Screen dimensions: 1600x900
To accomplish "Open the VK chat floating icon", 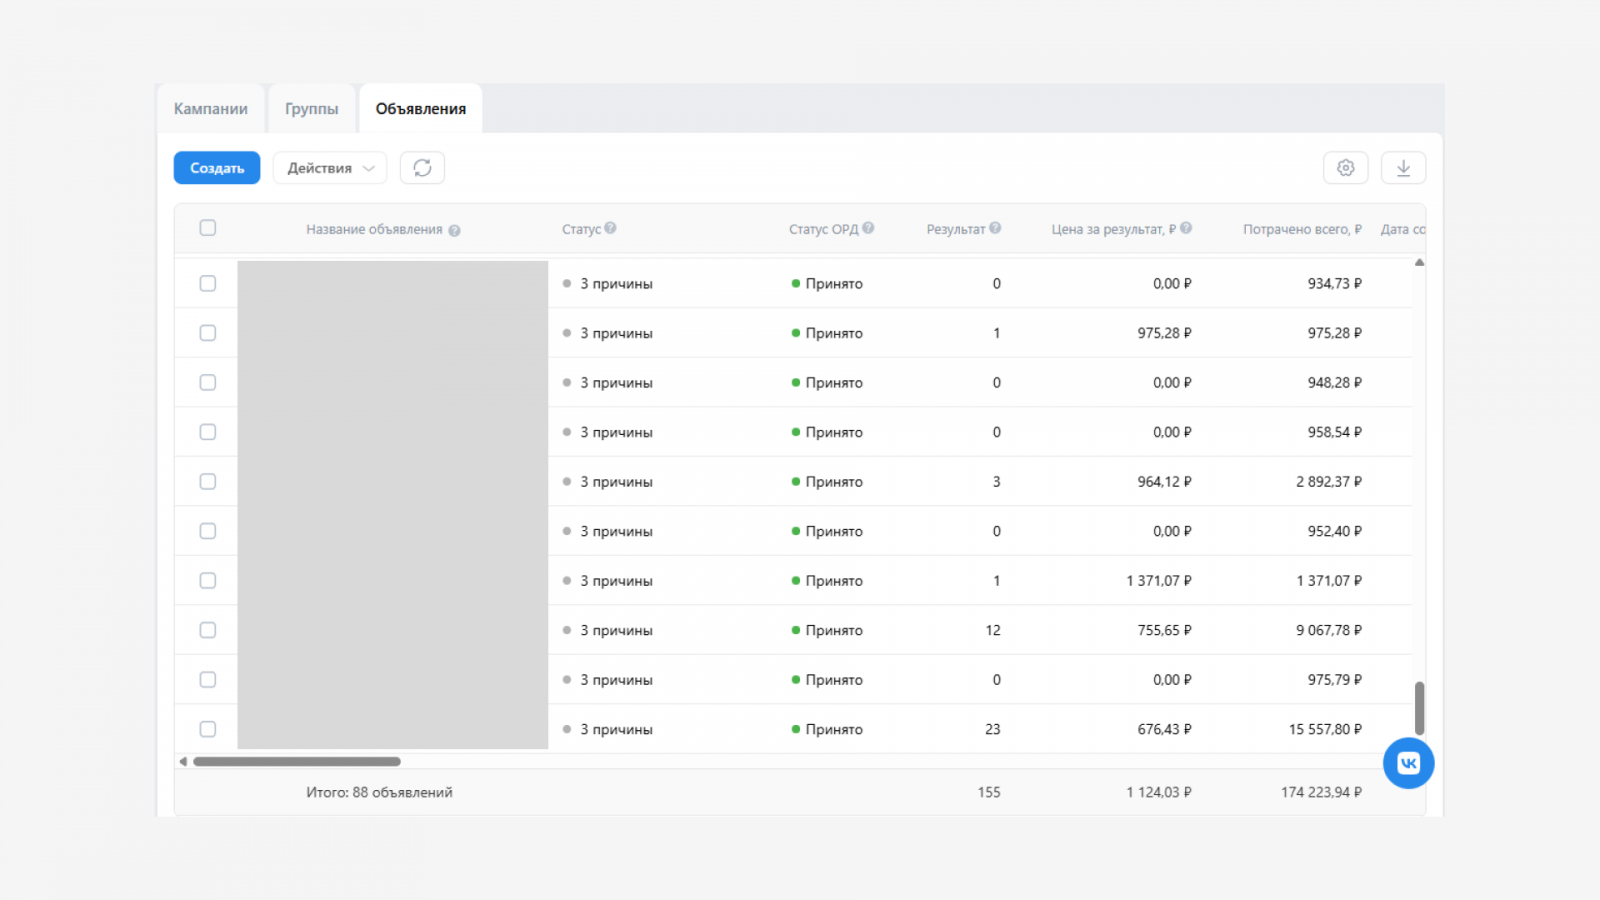I will [x=1408, y=763].
